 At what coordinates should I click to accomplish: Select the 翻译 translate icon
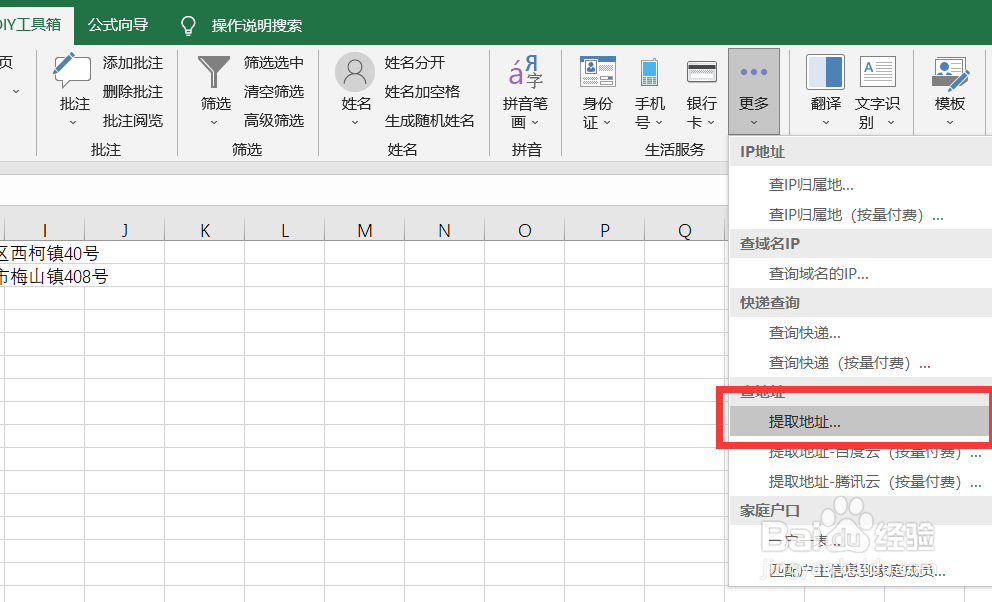(x=825, y=72)
